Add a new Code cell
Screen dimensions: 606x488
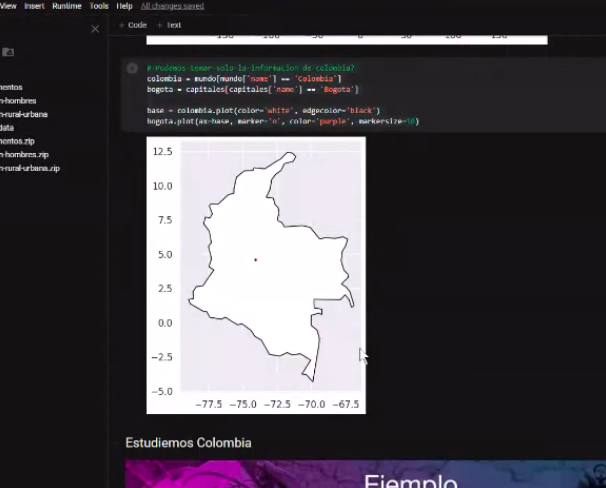133,25
